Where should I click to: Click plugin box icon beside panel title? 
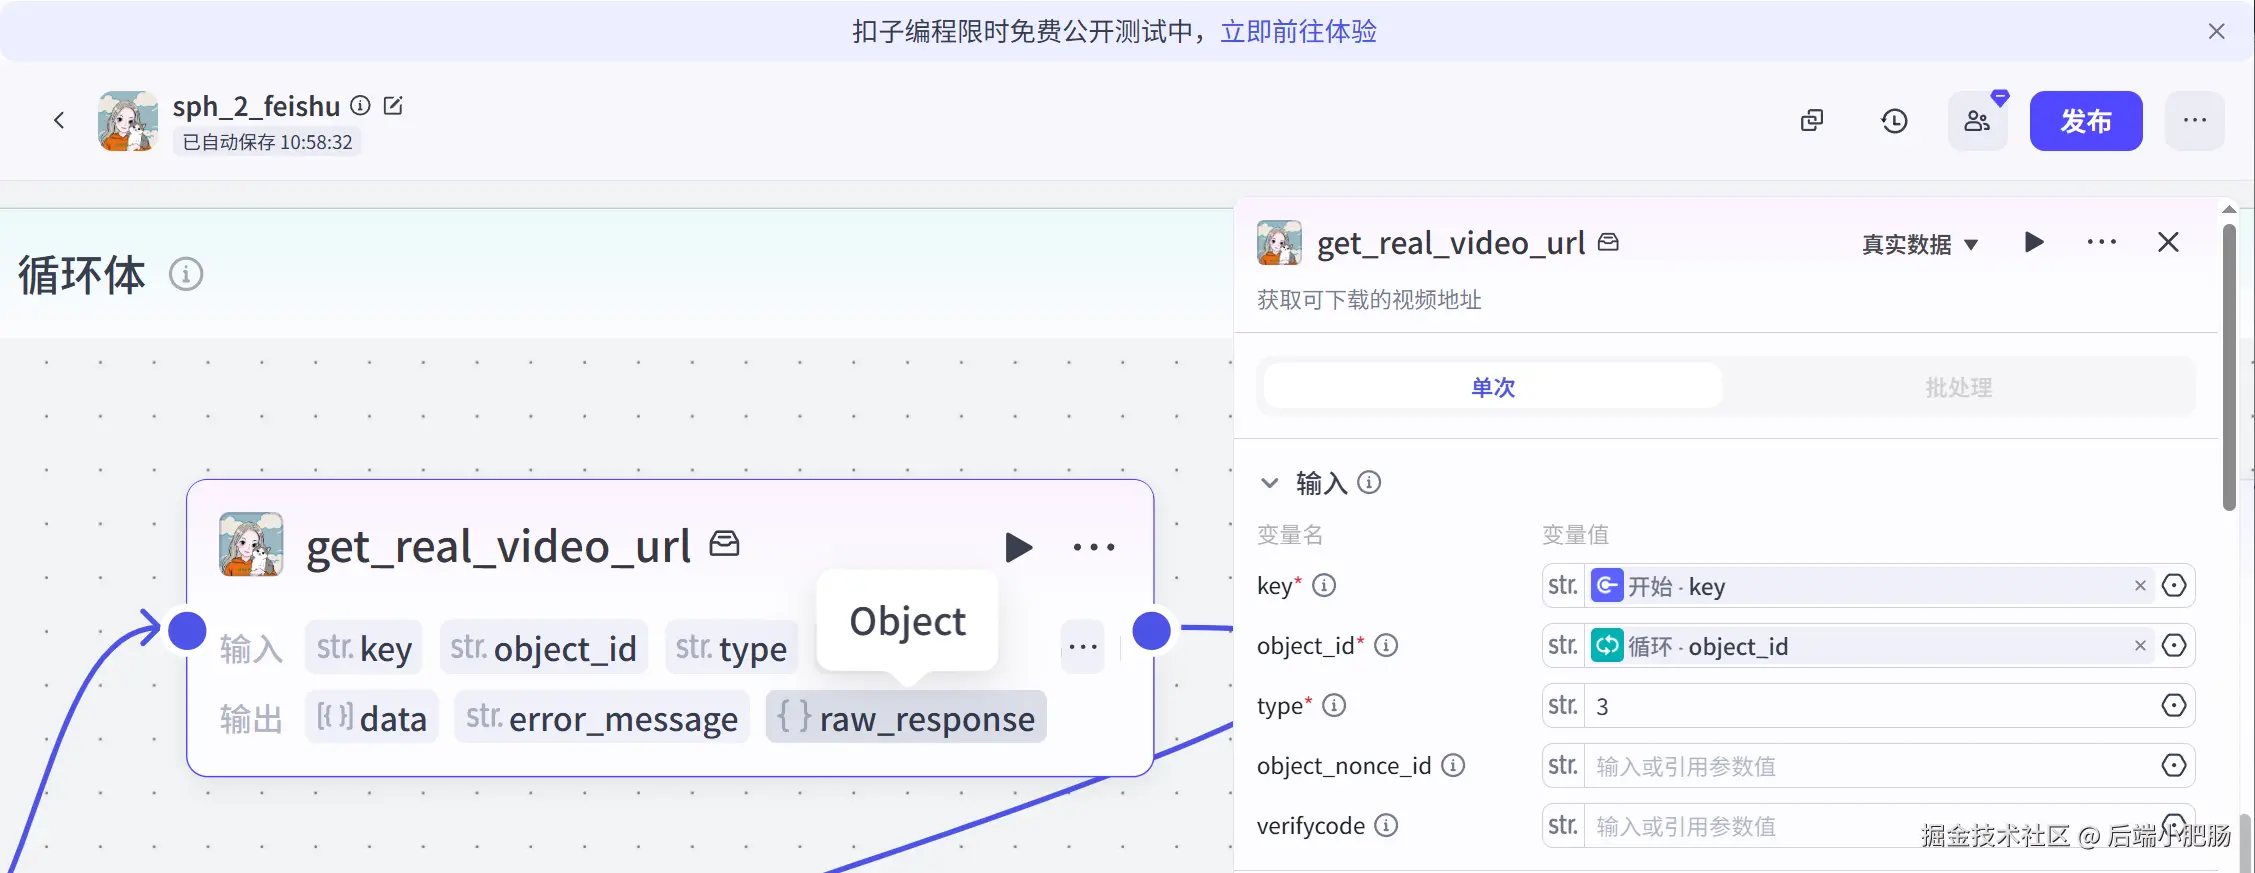point(1608,242)
